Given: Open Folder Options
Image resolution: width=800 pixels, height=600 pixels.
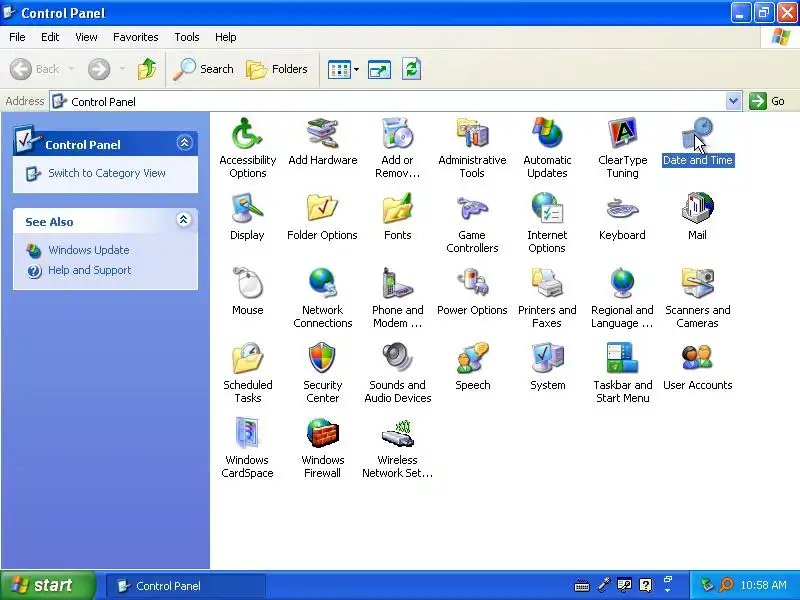Looking at the screenshot, I should point(322,217).
